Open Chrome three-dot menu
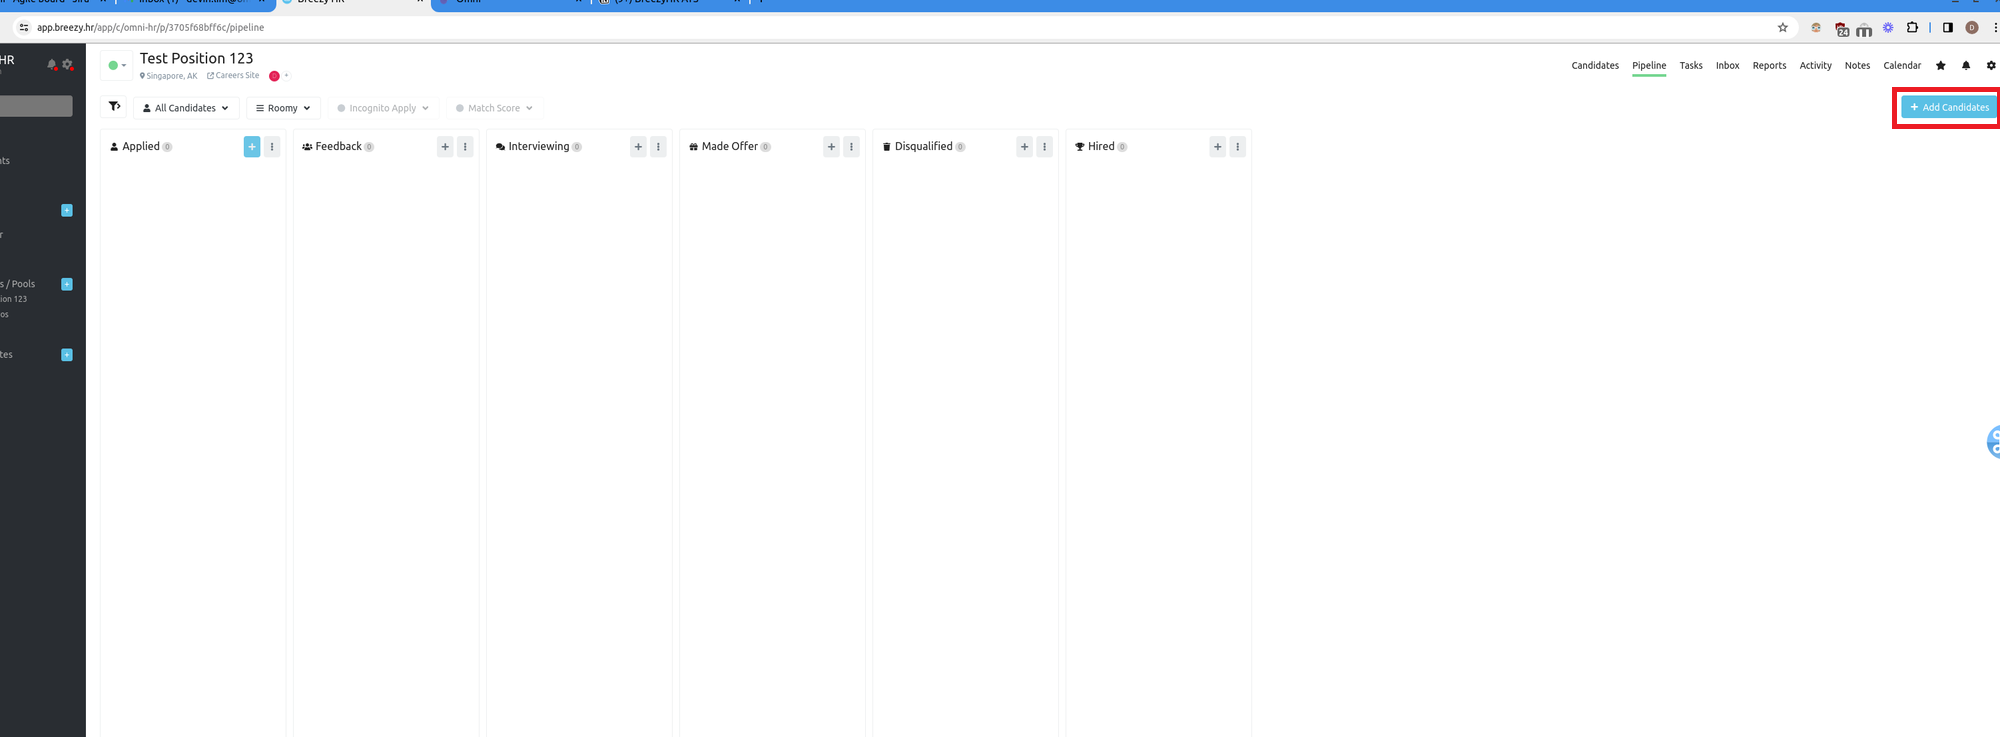 [1995, 28]
